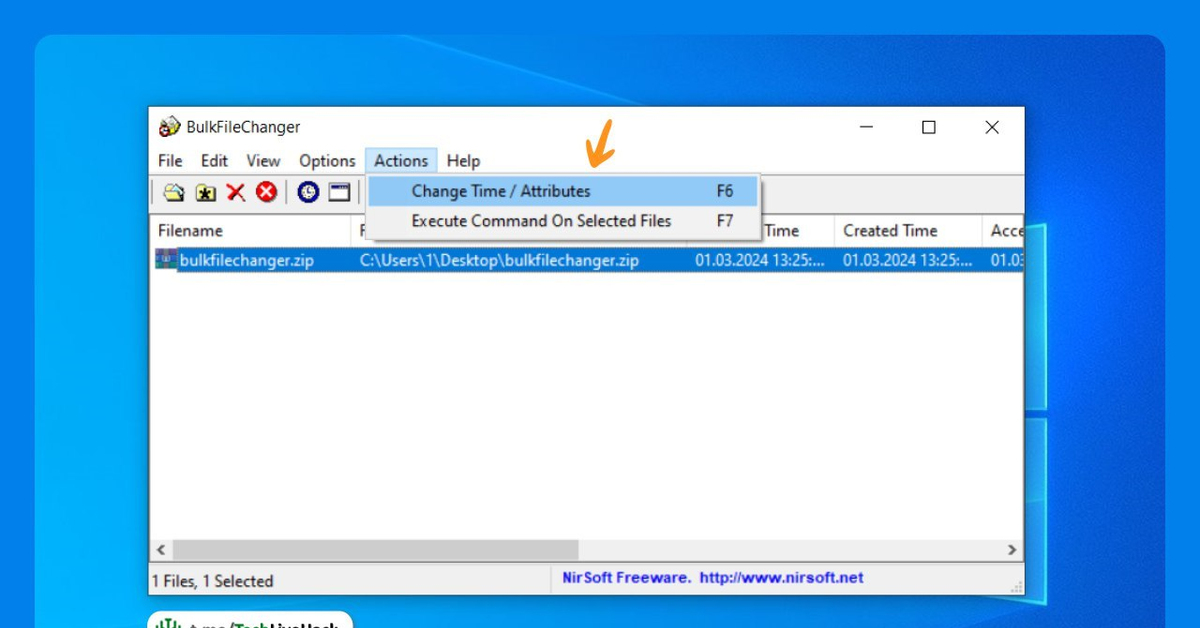Viewport: 1200px width, 628px height.
Task: Click the starred folder Add By Wildcard icon
Action: click(x=205, y=192)
